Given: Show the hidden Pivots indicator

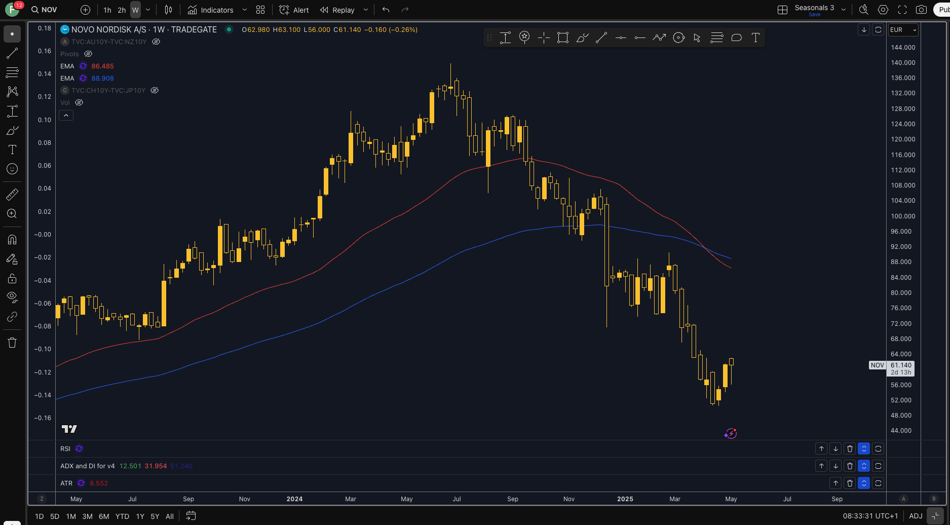Looking at the screenshot, I should (88, 54).
